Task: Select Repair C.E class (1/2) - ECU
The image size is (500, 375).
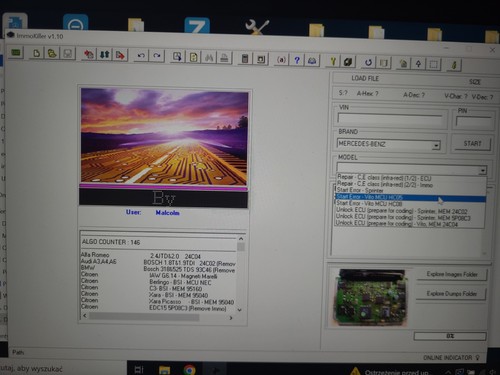Action: tap(384, 178)
